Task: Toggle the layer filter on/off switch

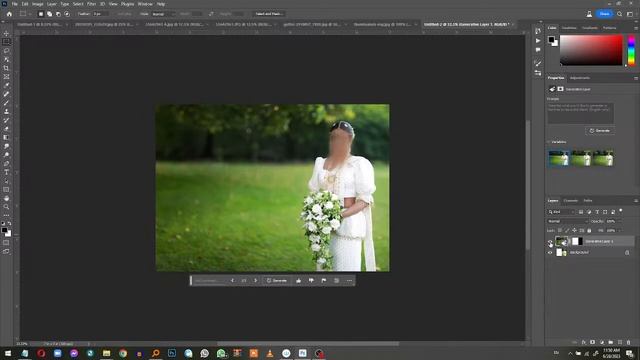Action: (x=621, y=211)
